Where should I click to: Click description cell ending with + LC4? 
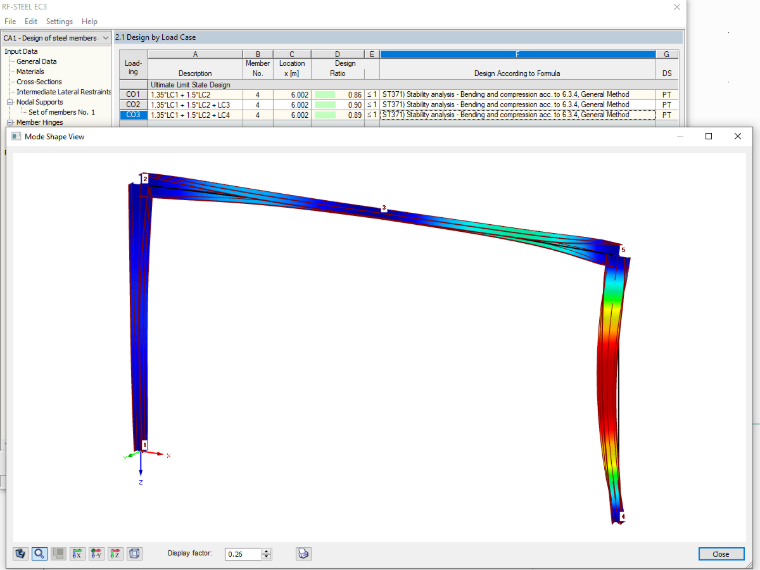pyautogui.click(x=195, y=115)
